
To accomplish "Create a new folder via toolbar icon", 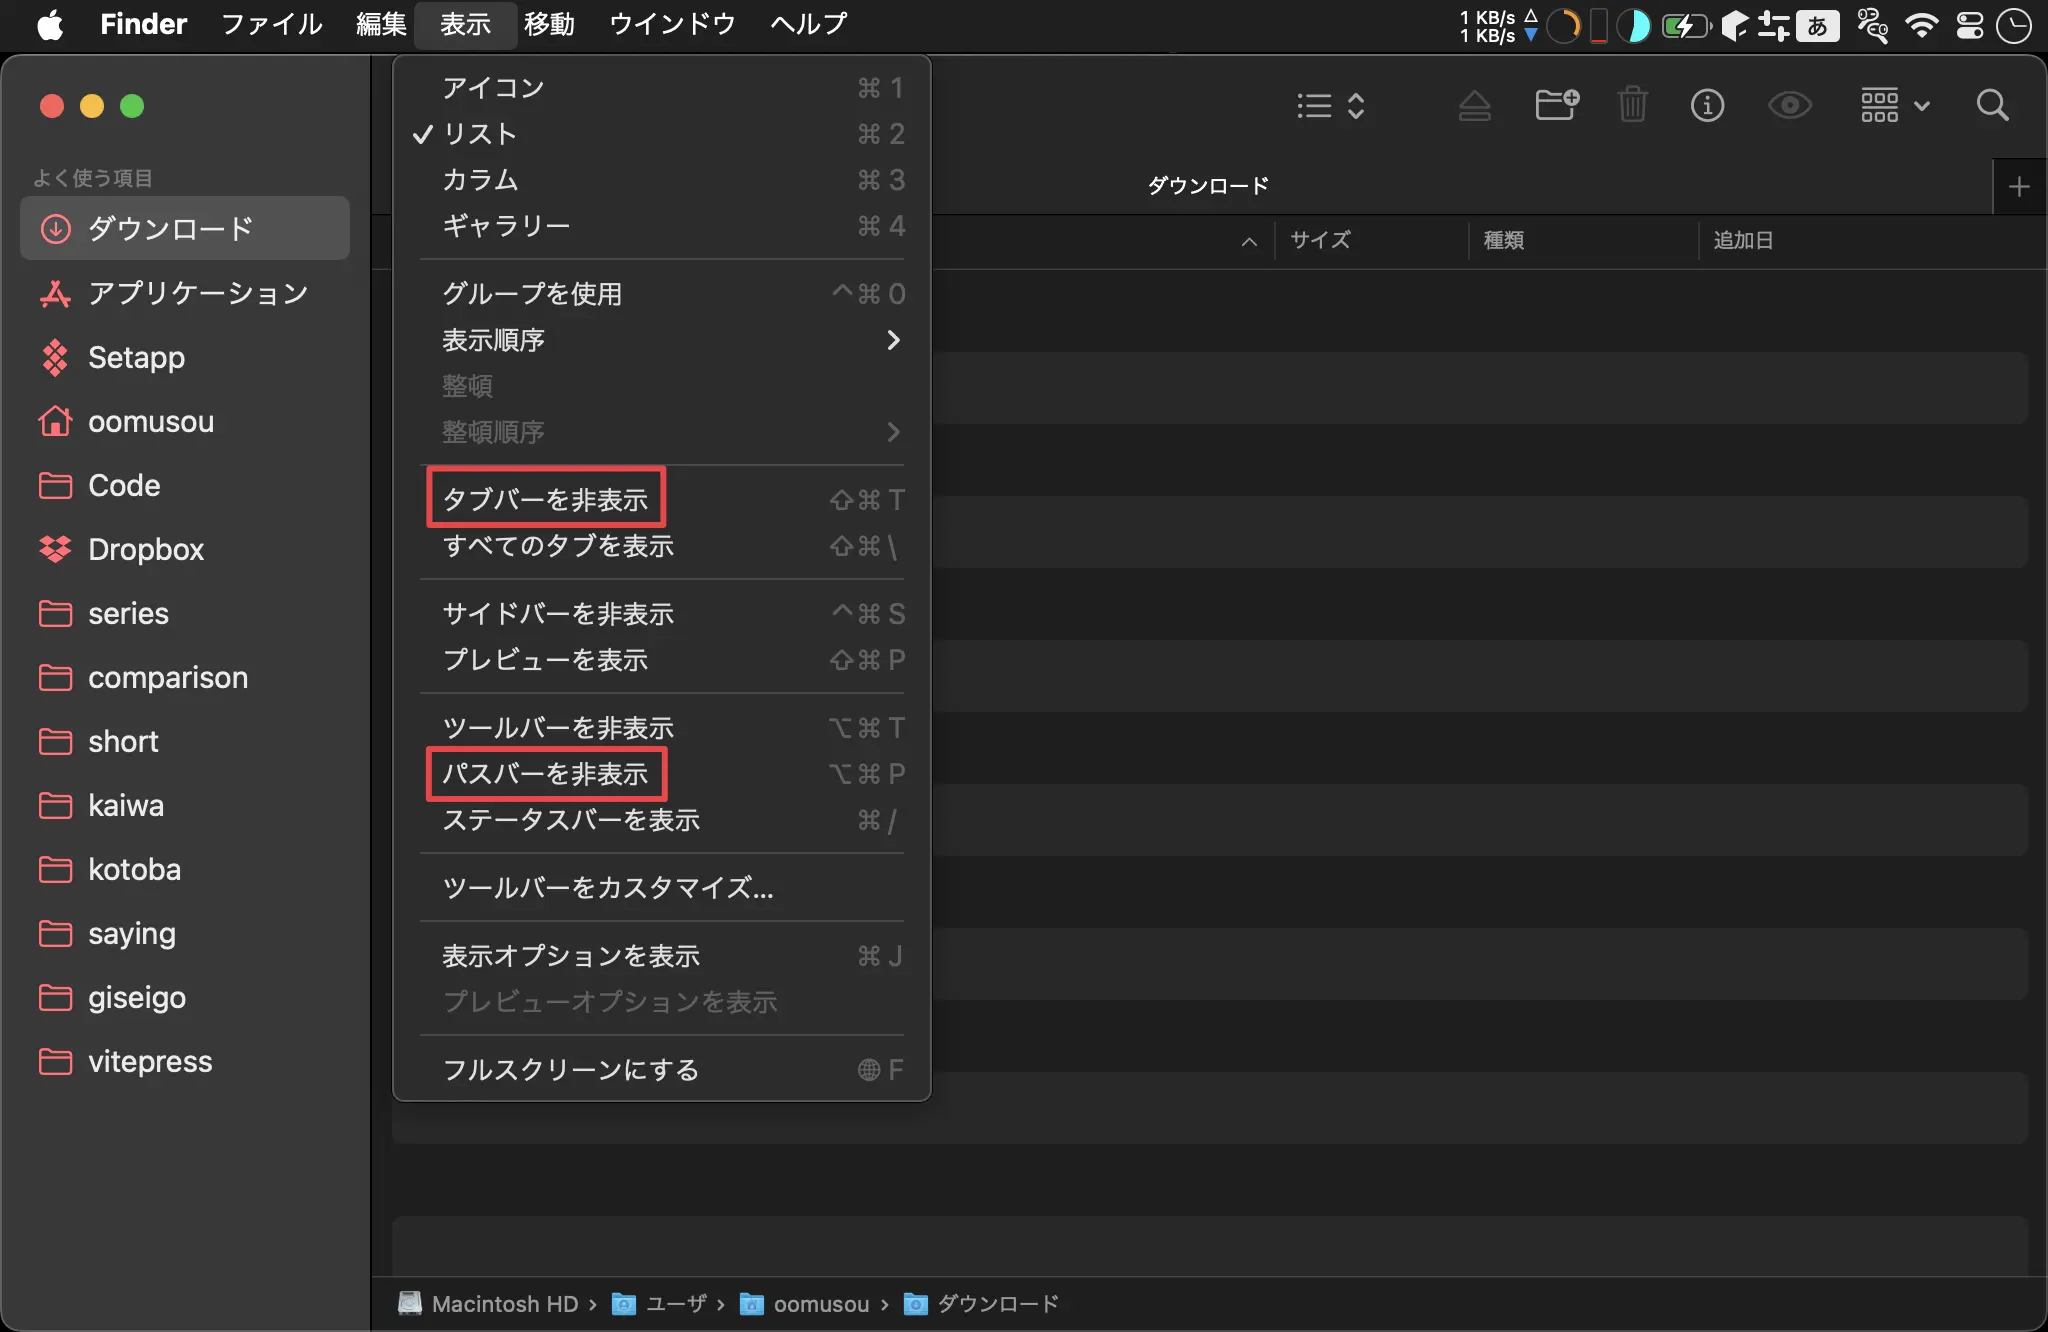I will [x=1557, y=105].
